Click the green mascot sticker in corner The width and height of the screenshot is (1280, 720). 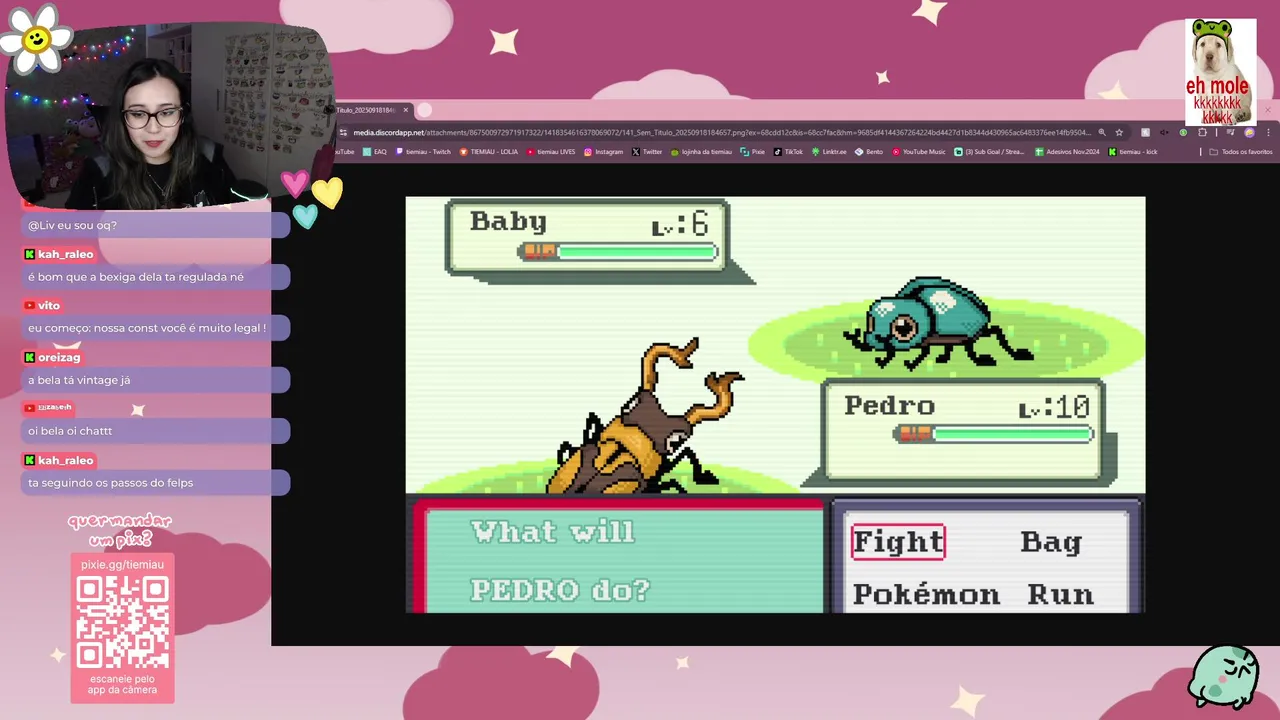click(1224, 676)
